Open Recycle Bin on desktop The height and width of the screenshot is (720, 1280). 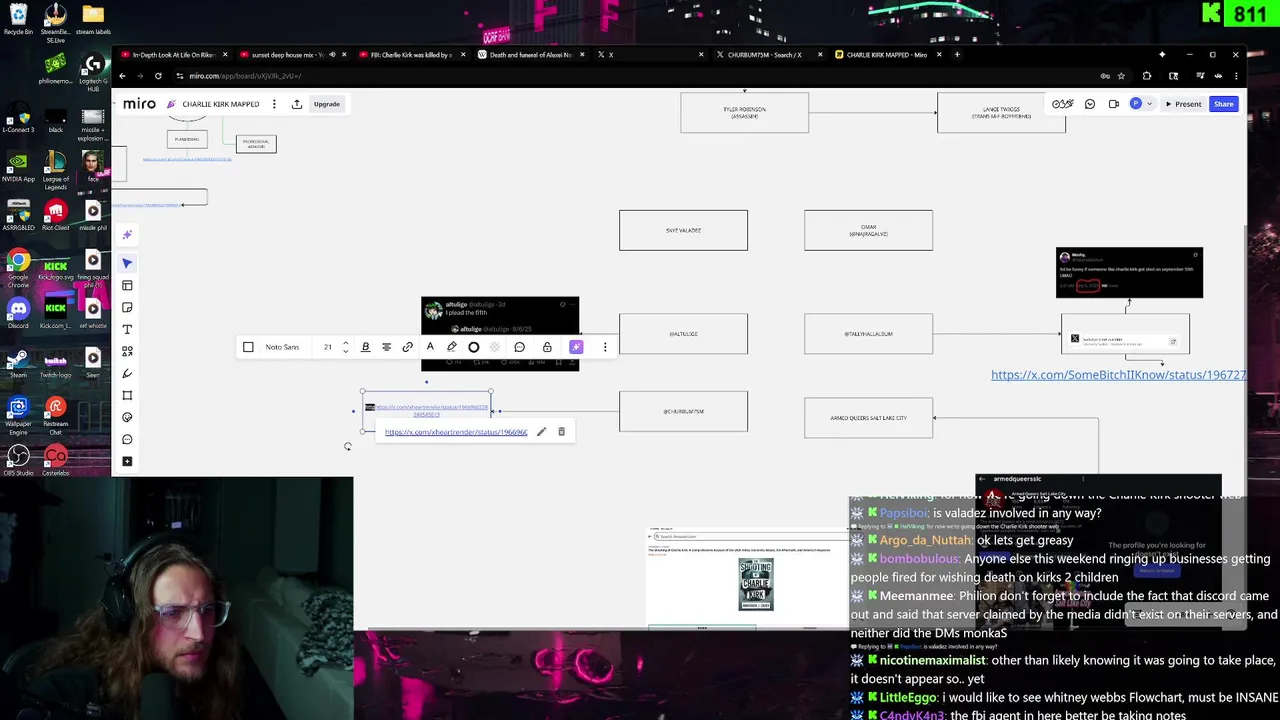click(18, 17)
